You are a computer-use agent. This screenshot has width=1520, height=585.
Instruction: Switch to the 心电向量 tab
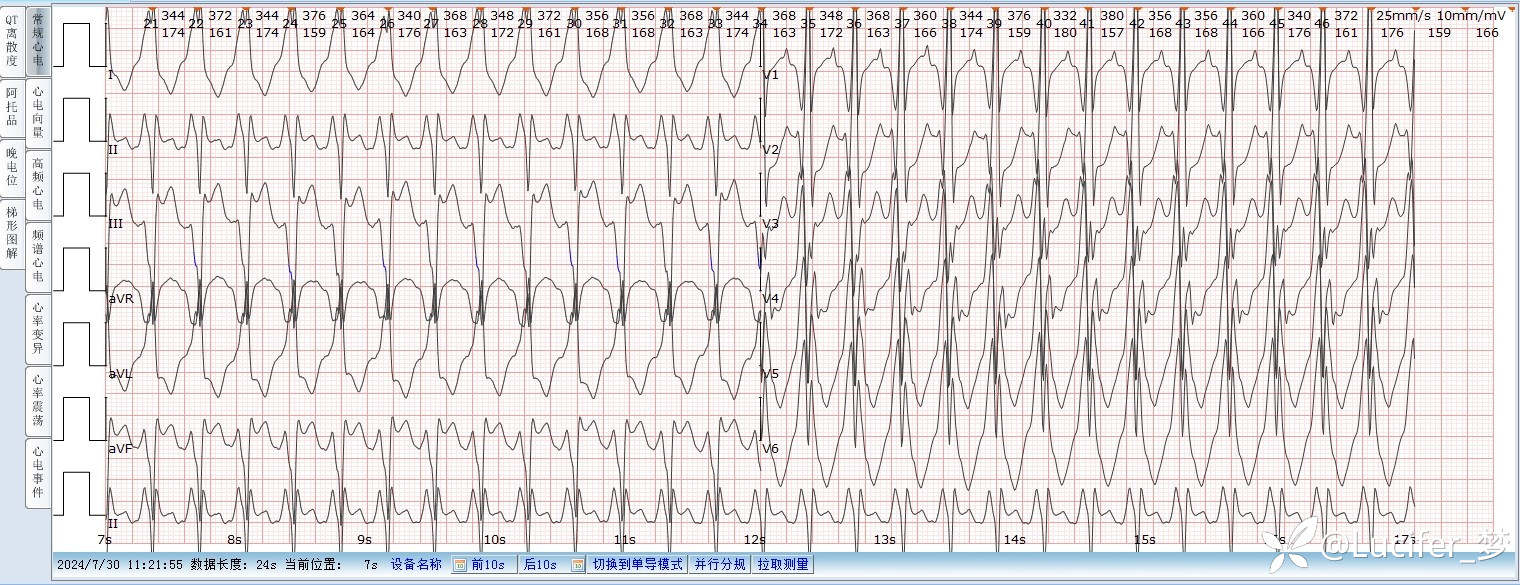pyautogui.click(x=38, y=111)
